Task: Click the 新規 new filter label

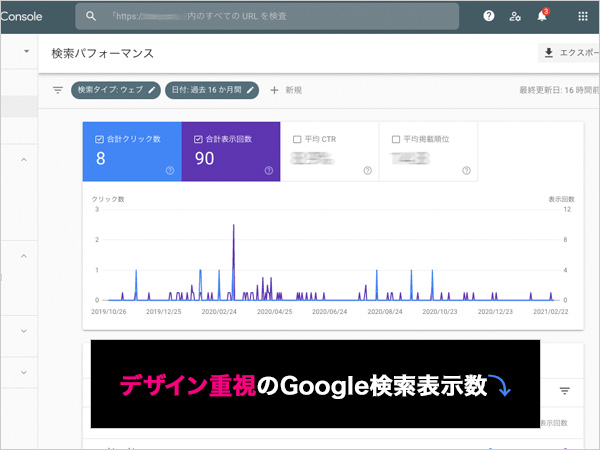Action: pos(293,90)
